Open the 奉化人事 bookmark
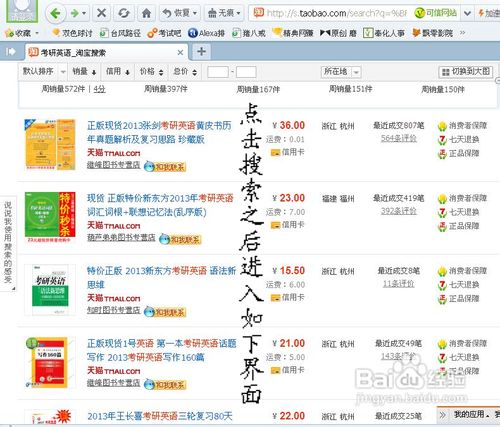Screen dimensions: 500x427 point(384,33)
